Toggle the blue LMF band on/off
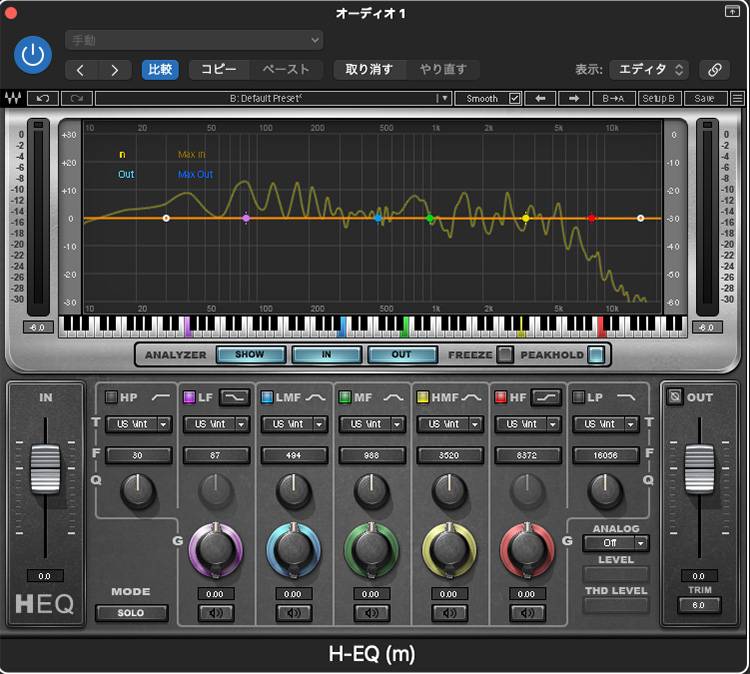750x674 pixels. pyautogui.click(x=267, y=397)
